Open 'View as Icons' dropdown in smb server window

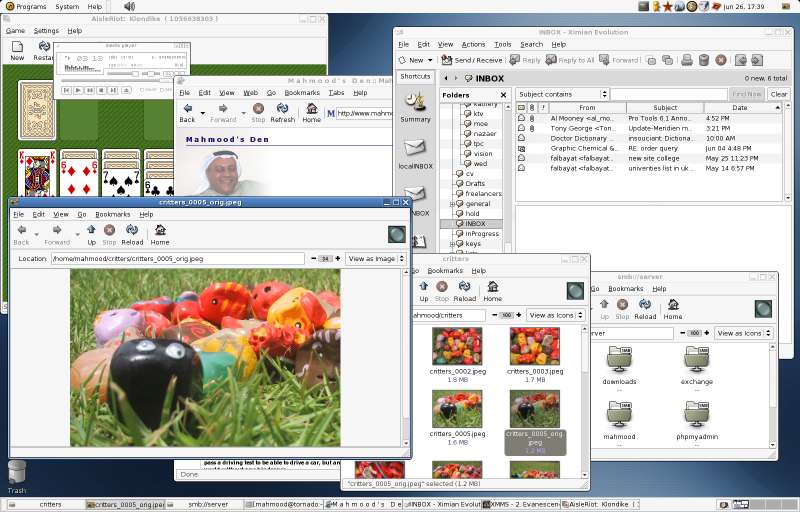[x=741, y=333]
